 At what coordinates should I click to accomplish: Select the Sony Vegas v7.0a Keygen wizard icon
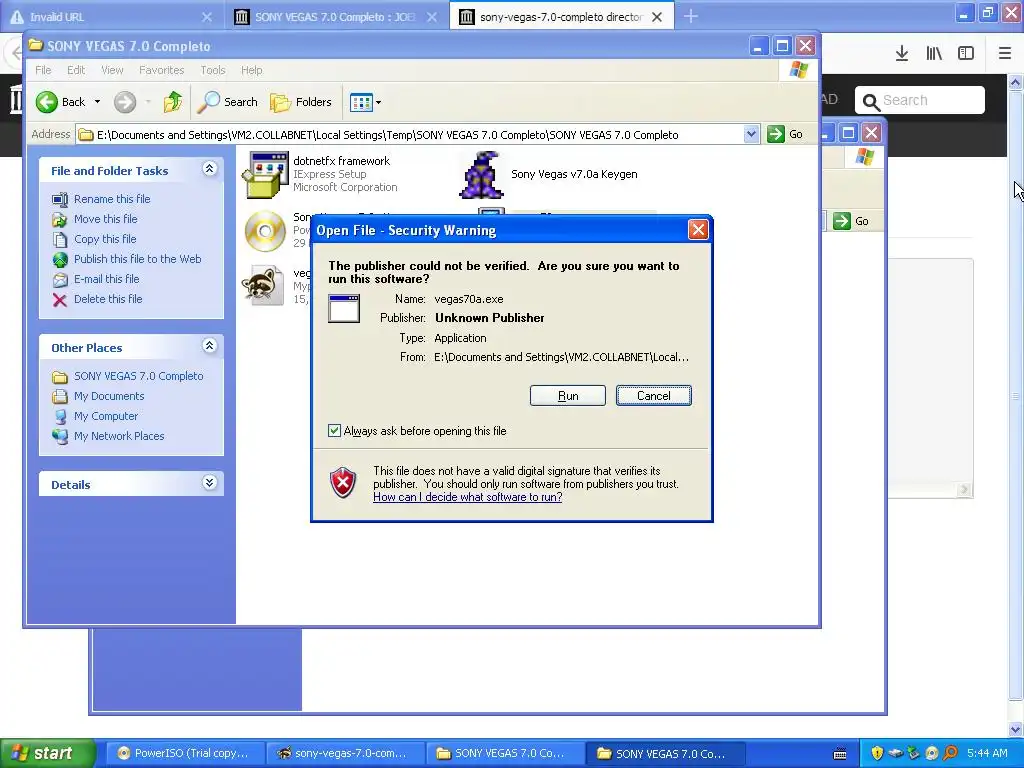(x=481, y=174)
